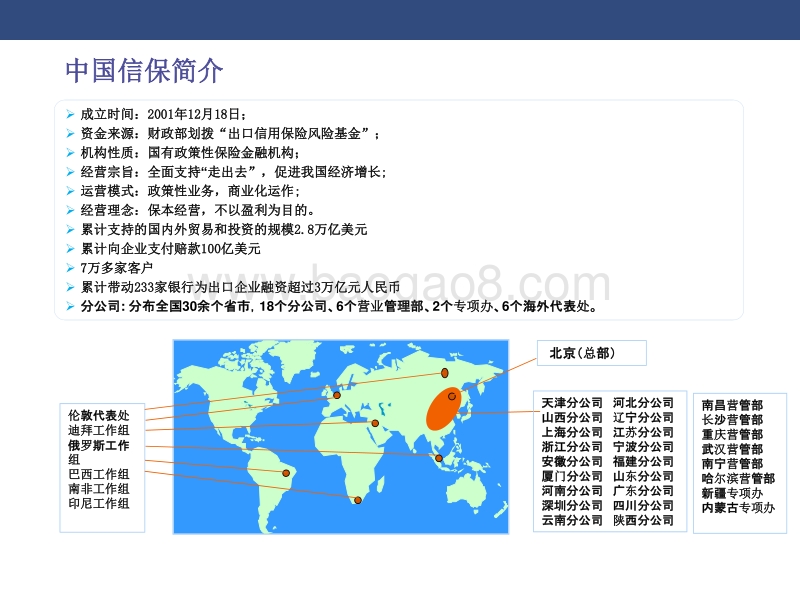Click the Russia marker dot on map
This screenshot has height=600, width=800.
click(444, 373)
